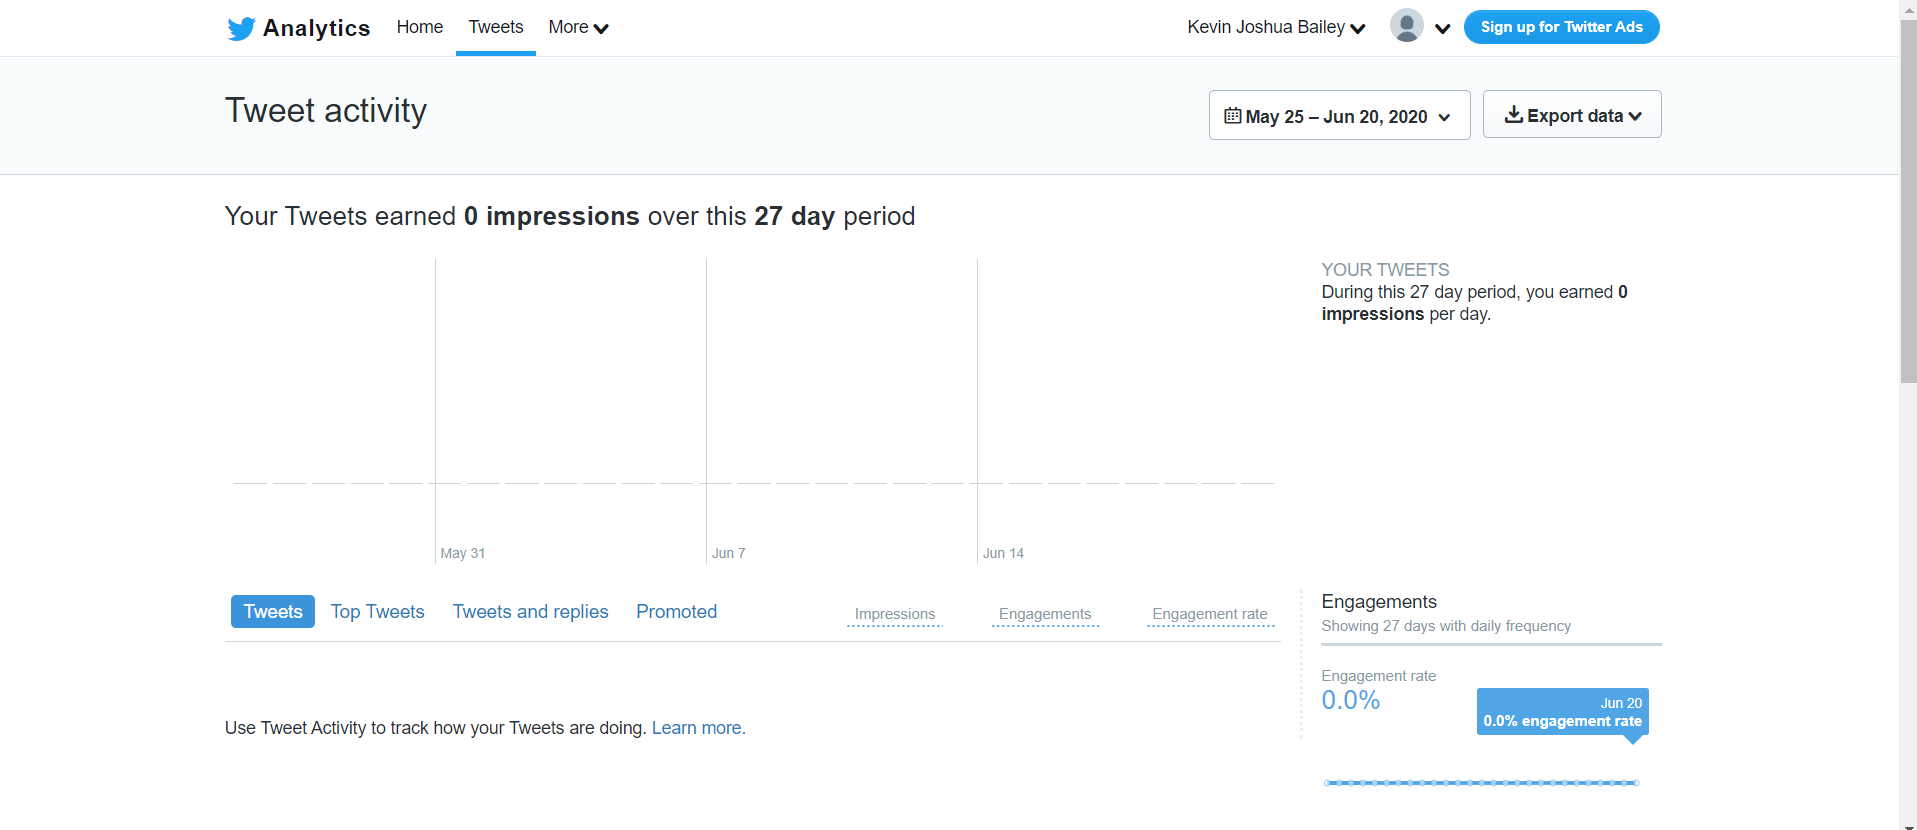The image size is (1917, 830).
Task: Switch to the Top Tweets tab
Action: [x=377, y=611]
